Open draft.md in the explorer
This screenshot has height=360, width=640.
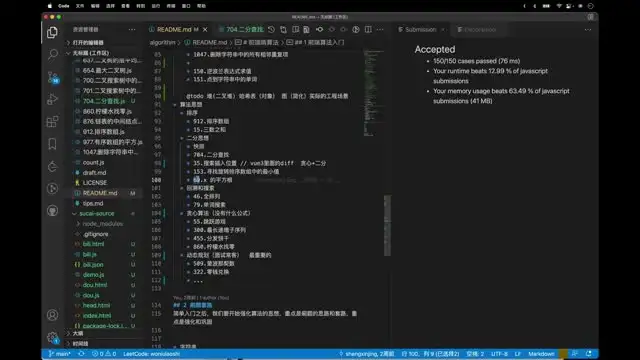pos(94,173)
